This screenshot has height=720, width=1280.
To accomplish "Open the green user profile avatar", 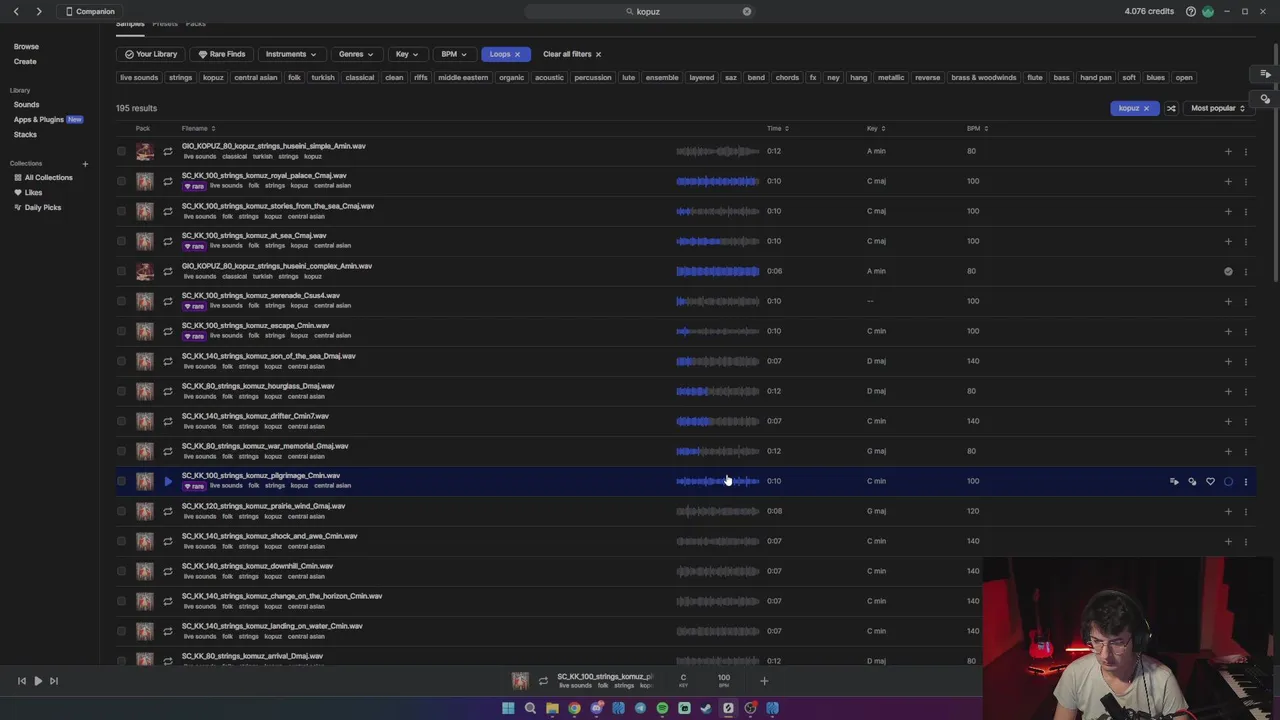I will [1207, 11].
